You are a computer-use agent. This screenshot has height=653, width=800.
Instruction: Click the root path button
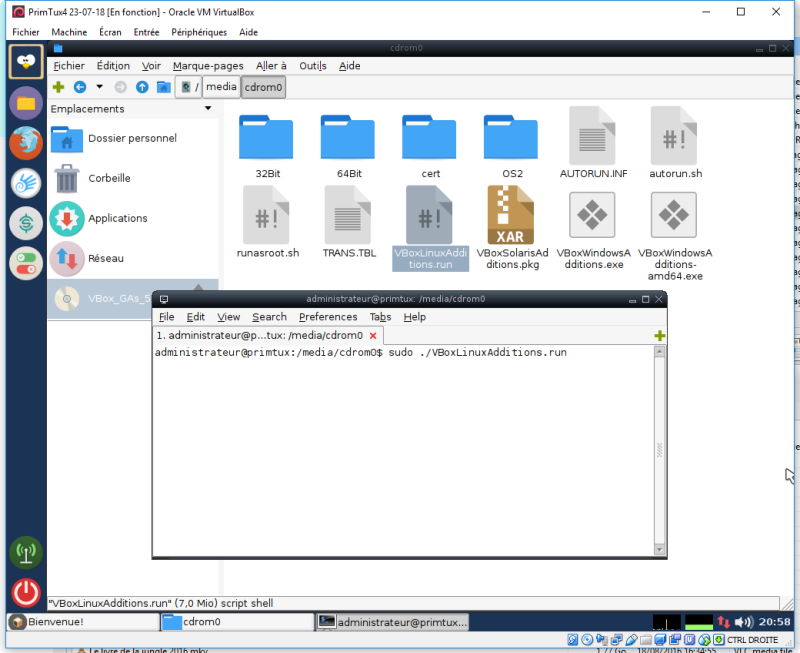click(x=189, y=87)
